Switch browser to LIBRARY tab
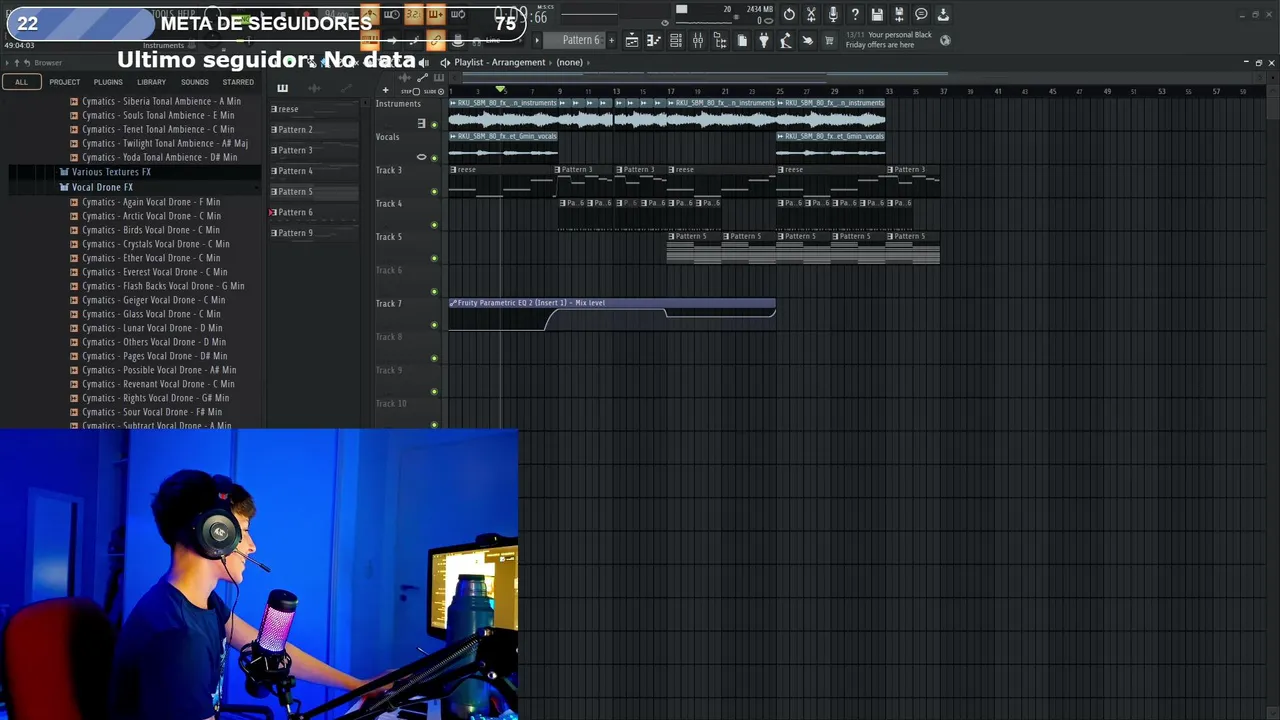 click(x=151, y=82)
